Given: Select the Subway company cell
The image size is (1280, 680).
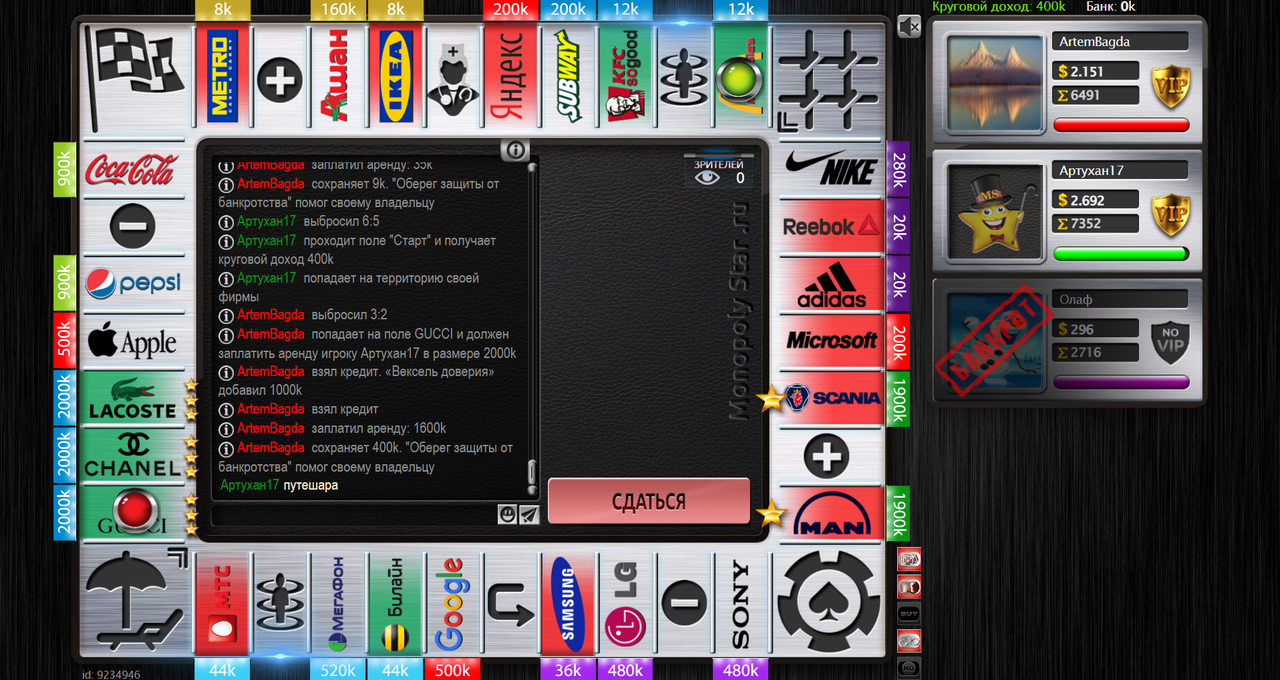Looking at the screenshot, I should click(x=569, y=75).
